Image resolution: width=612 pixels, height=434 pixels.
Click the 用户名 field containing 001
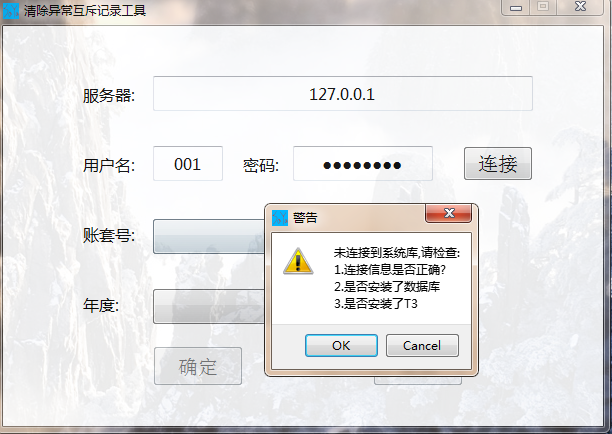pos(188,164)
